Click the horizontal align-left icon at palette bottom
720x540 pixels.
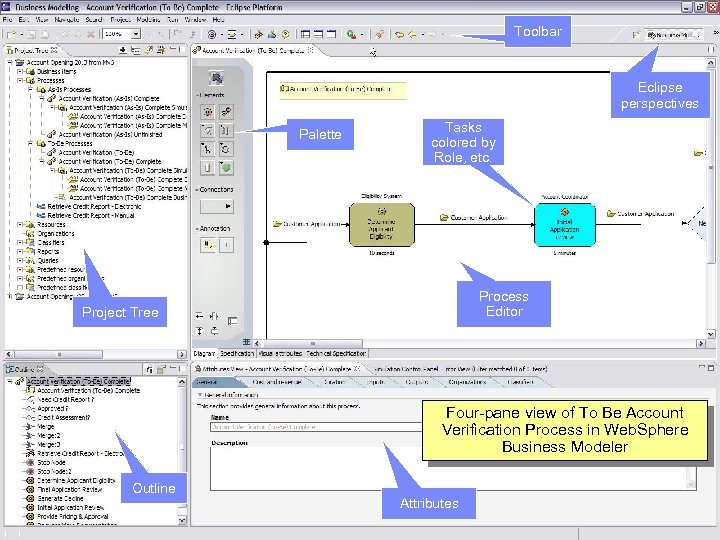tap(199, 316)
